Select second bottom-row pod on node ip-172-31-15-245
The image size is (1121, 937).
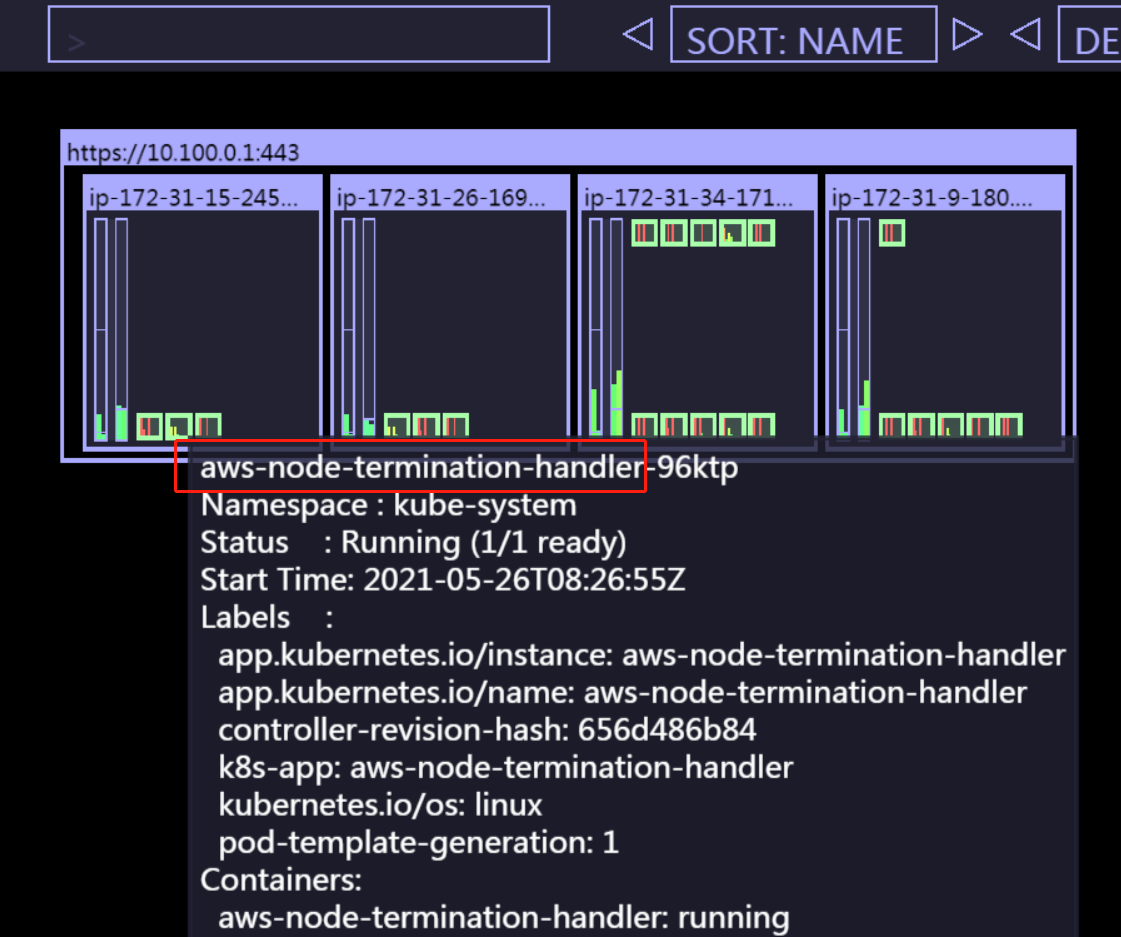pos(179,426)
